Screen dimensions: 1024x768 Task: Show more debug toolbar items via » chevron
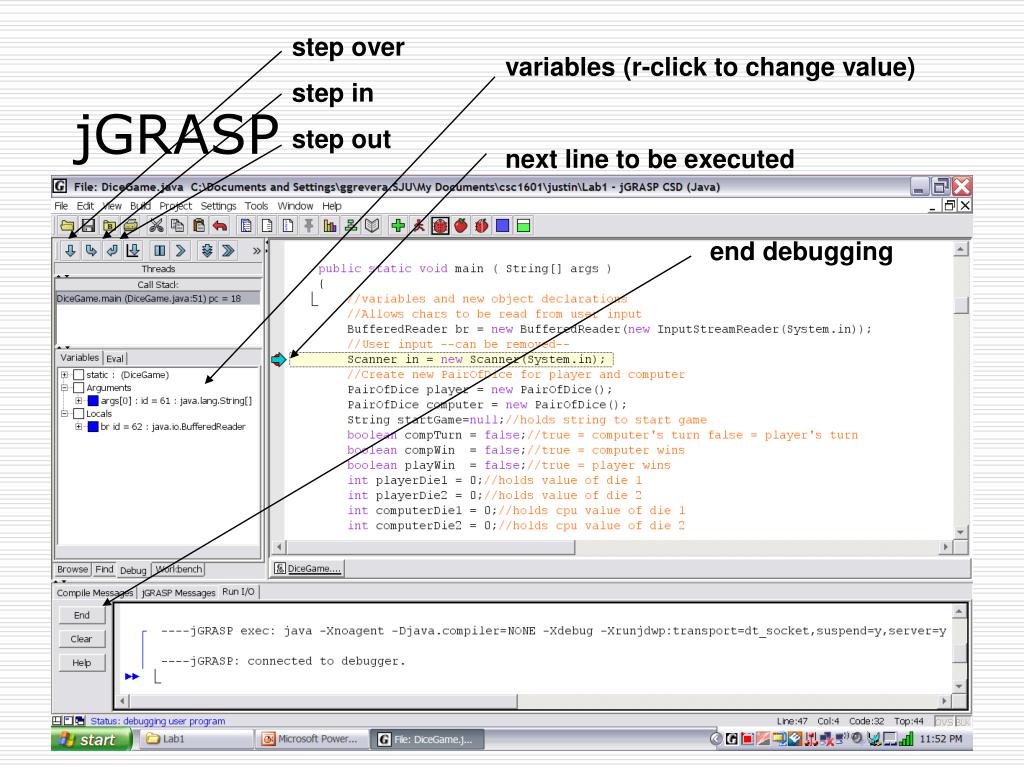pos(257,251)
